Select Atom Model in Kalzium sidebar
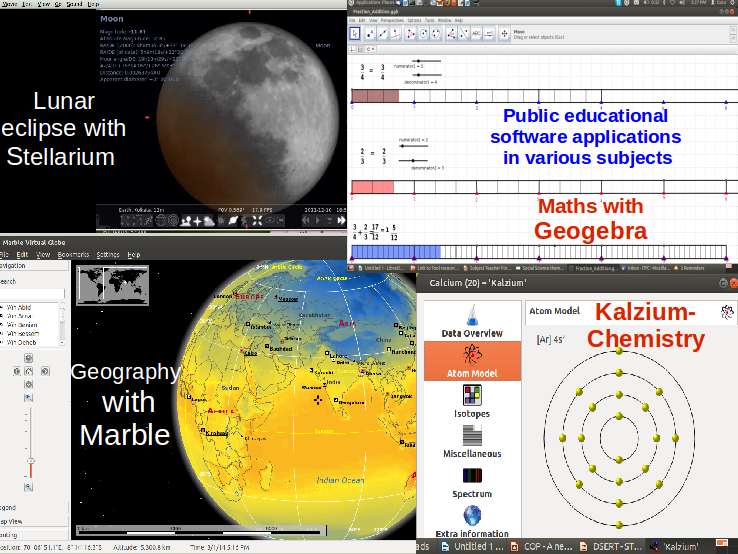 click(x=472, y=361)
